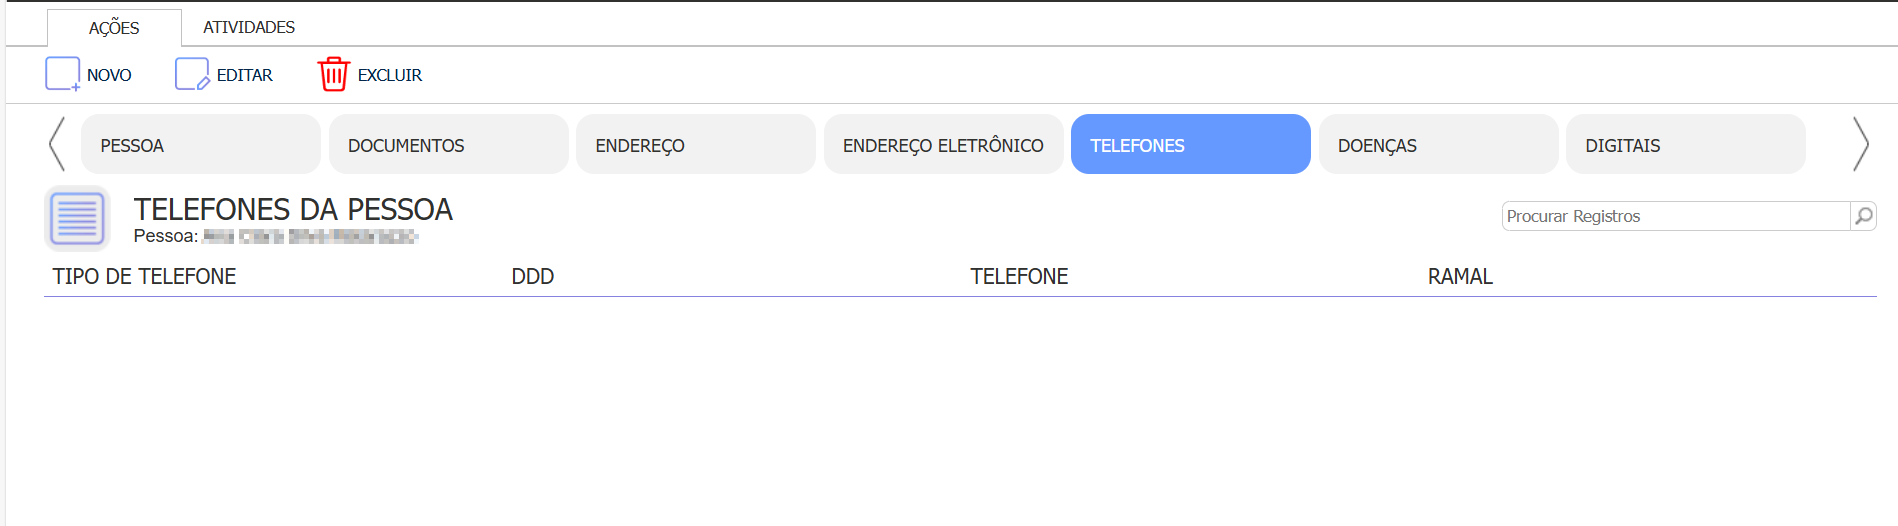Click the Editar pencil icon
Screen dimensions: 1898x526
pos(192,74)
